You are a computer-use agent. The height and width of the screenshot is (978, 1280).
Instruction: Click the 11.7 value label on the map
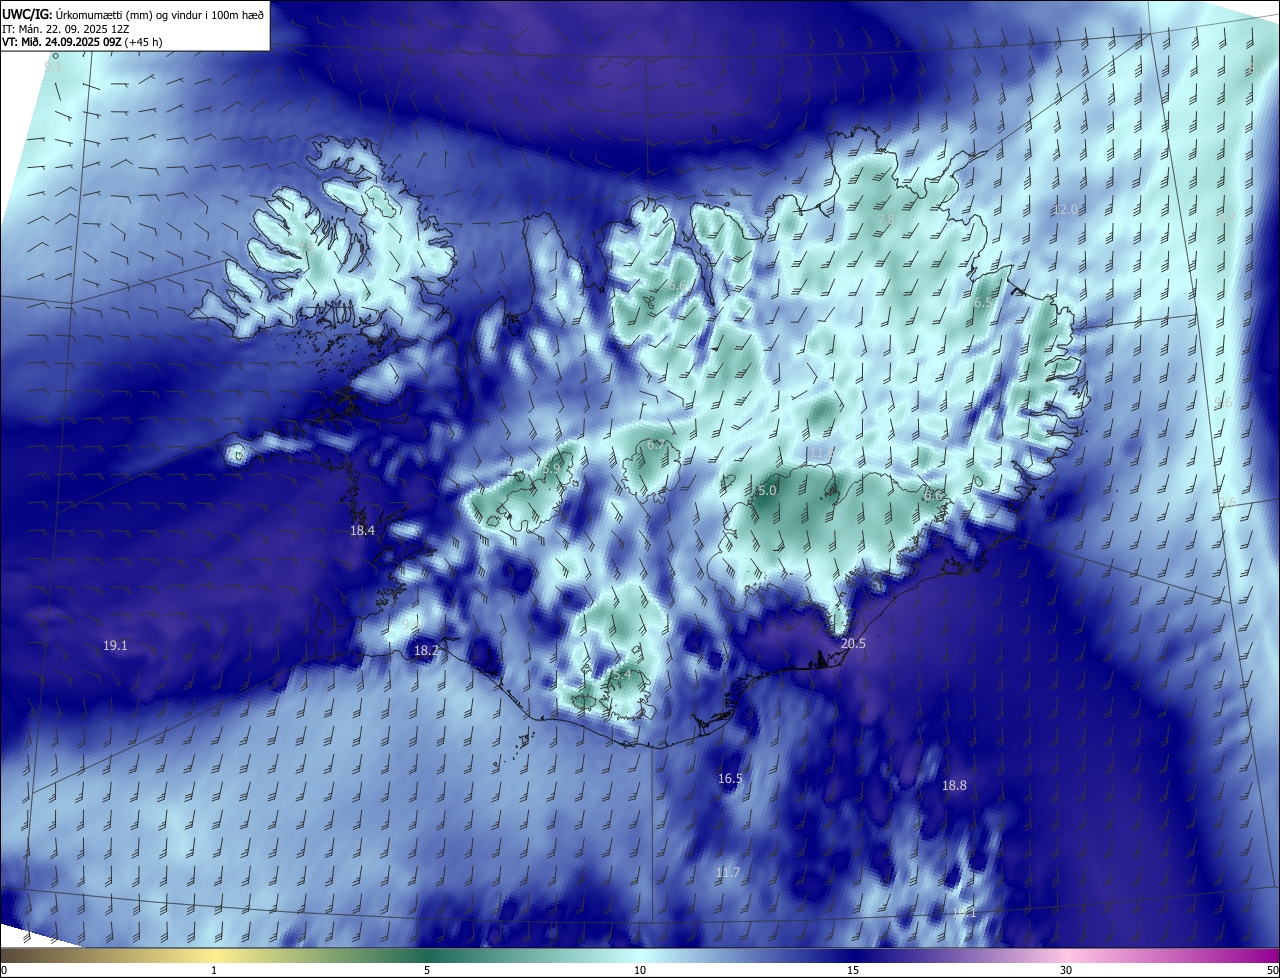pos(728,873)
